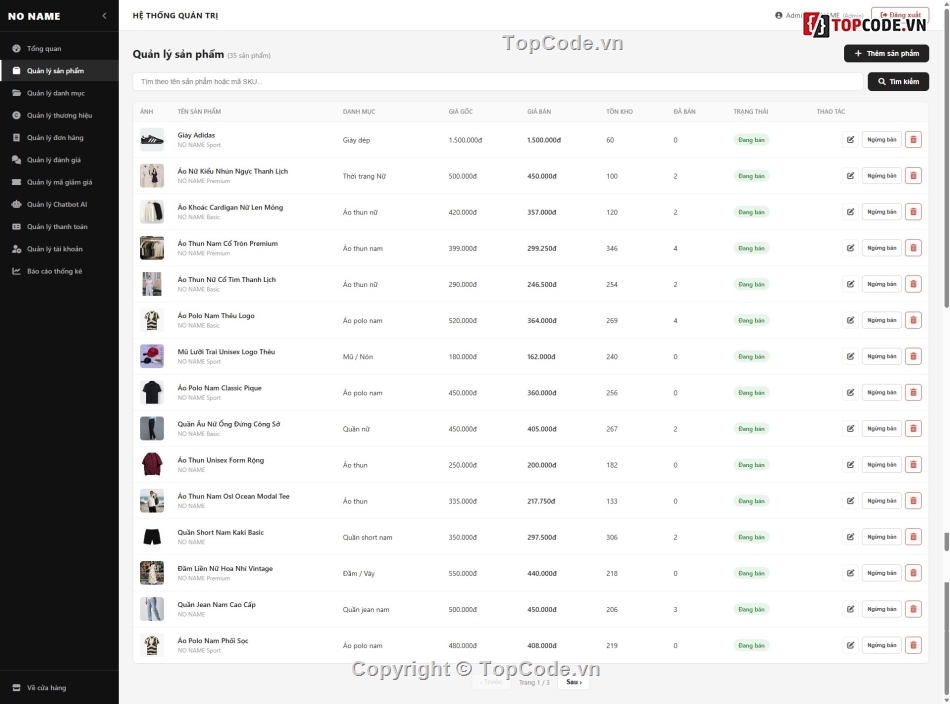Screen dimensions: 950x704
Task: Edit Áo Thun Nam Osl Ocean Modal Tee
Action: point(850,501)
